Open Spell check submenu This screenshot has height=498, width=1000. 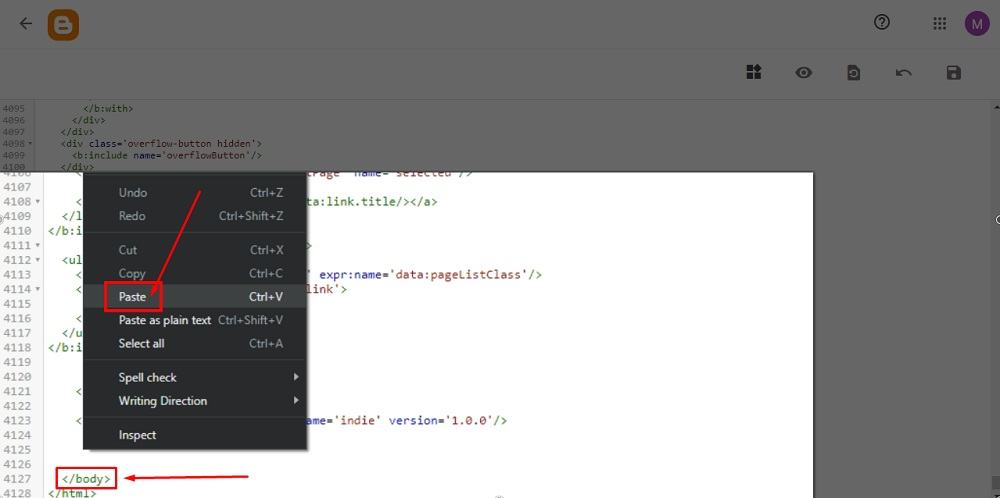195,377
